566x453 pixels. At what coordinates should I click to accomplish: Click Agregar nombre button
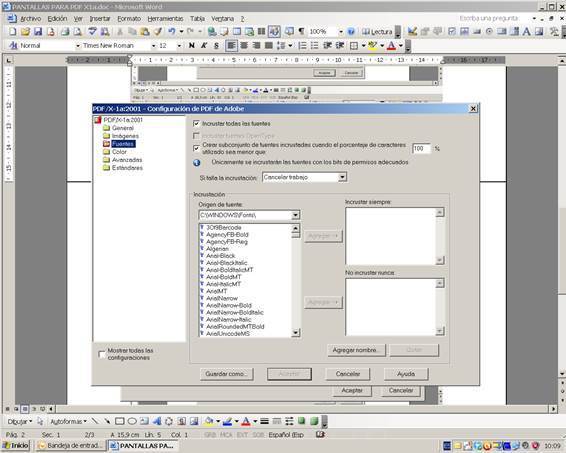[x=356, y=350]
